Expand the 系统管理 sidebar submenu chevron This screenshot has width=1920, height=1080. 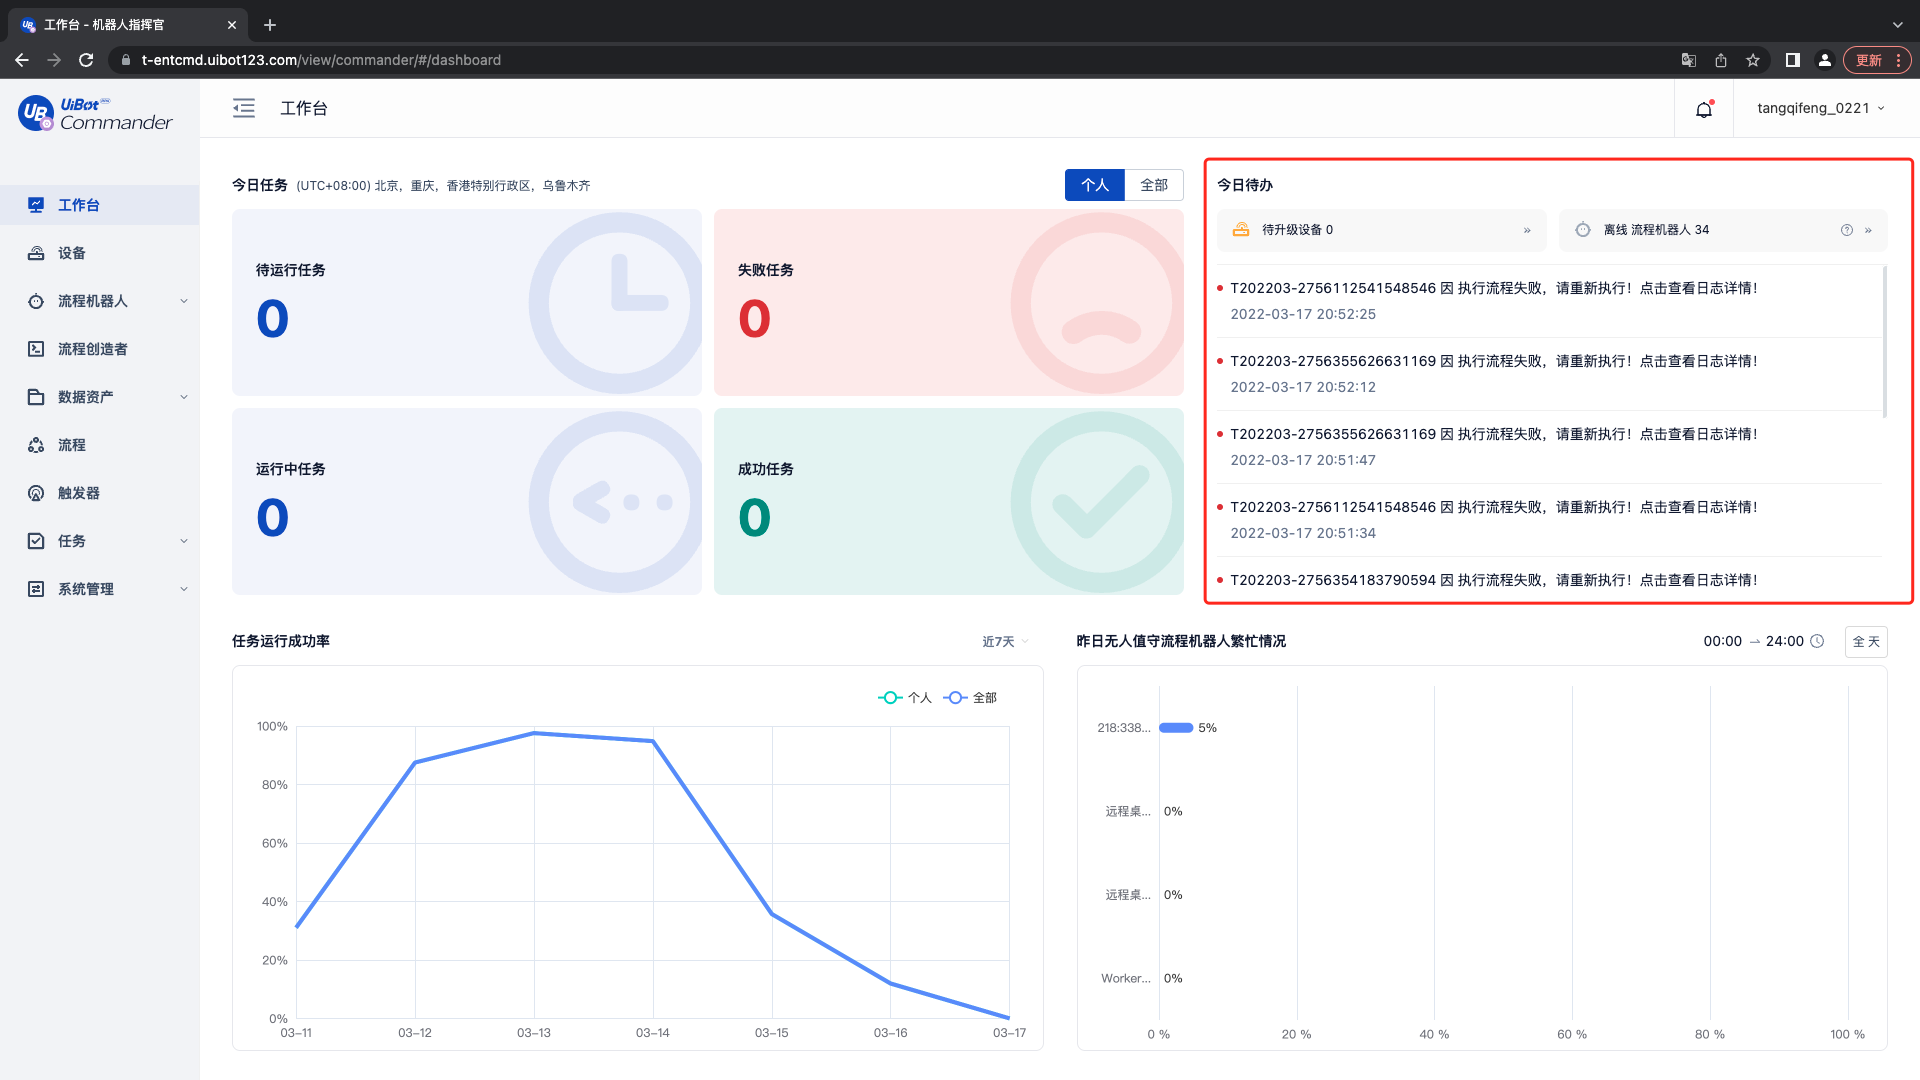coord(184,589)
